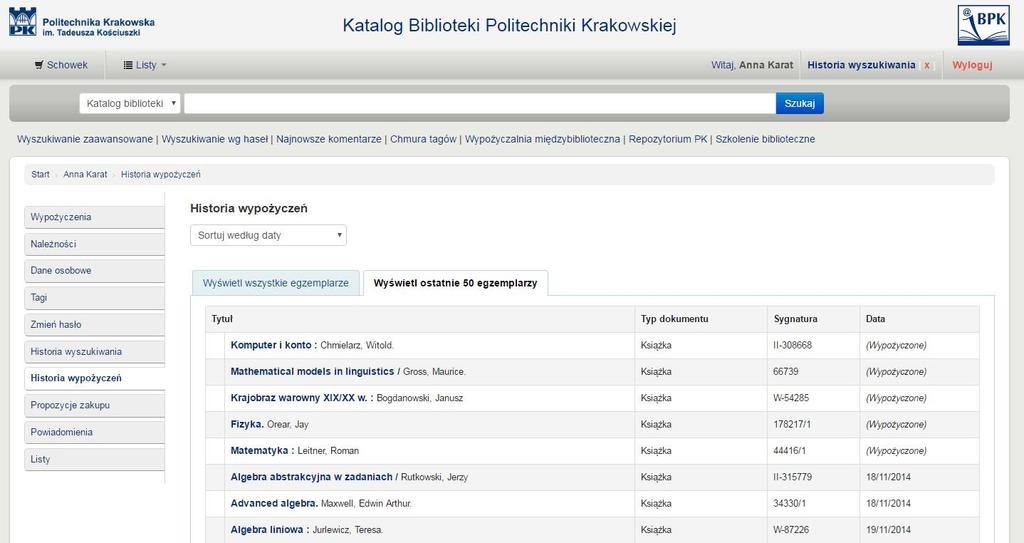1024x543 pixels.
Task: Click signature W-87226
Action: (791, 530)
